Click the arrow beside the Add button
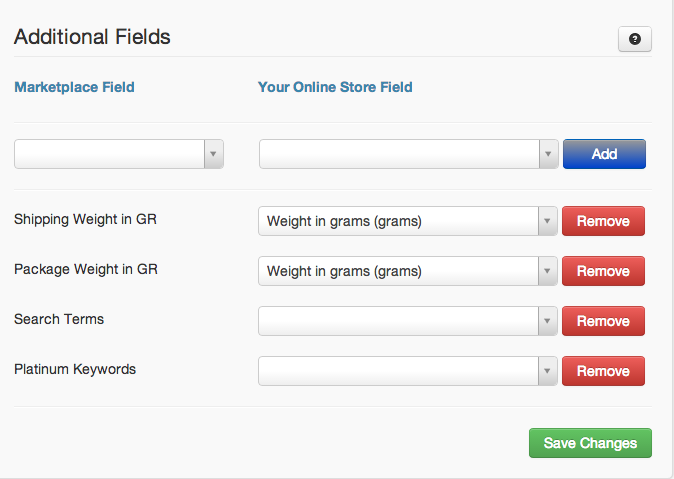 pos(548,154)
